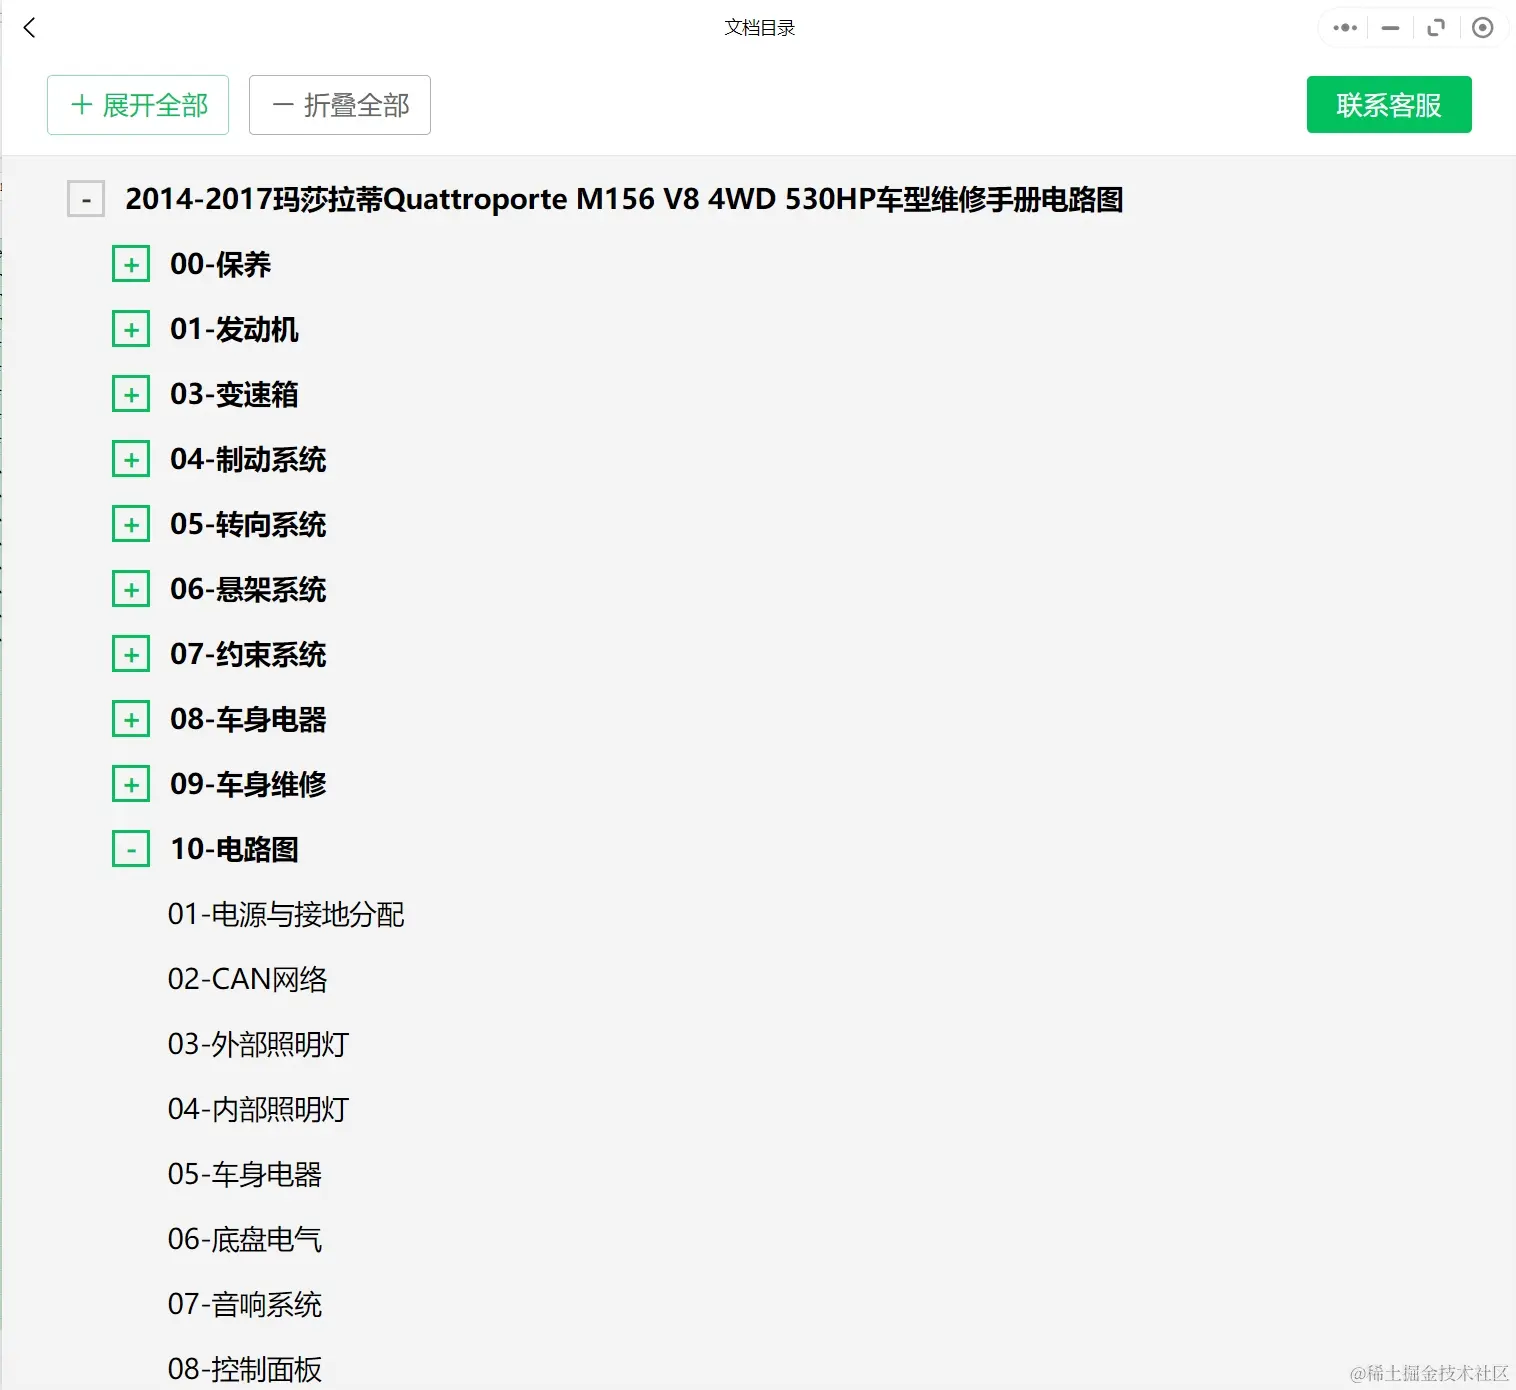Select the 07-约束系统 label
The width and height of the screenshot is (1516, 1390).
[x=248, y=654]
